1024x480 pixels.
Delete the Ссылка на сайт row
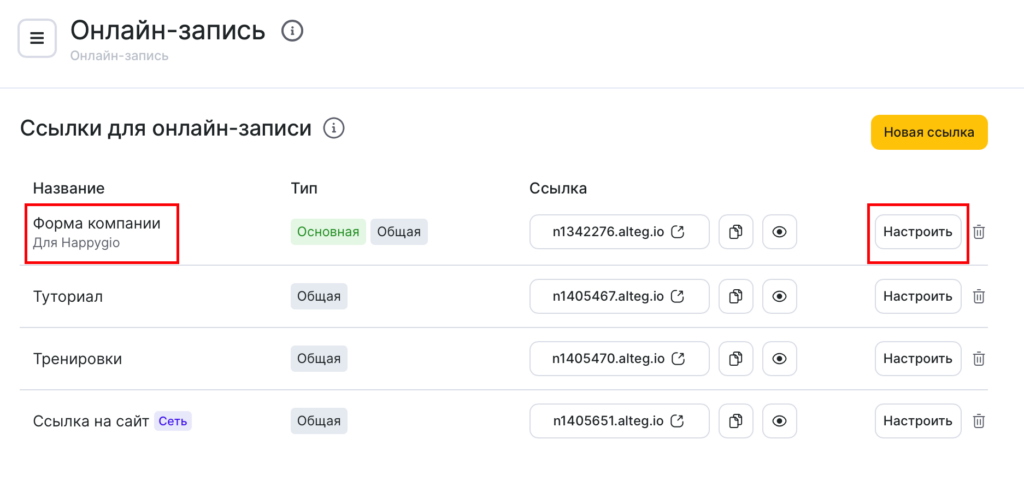click(x=979, y=421)
